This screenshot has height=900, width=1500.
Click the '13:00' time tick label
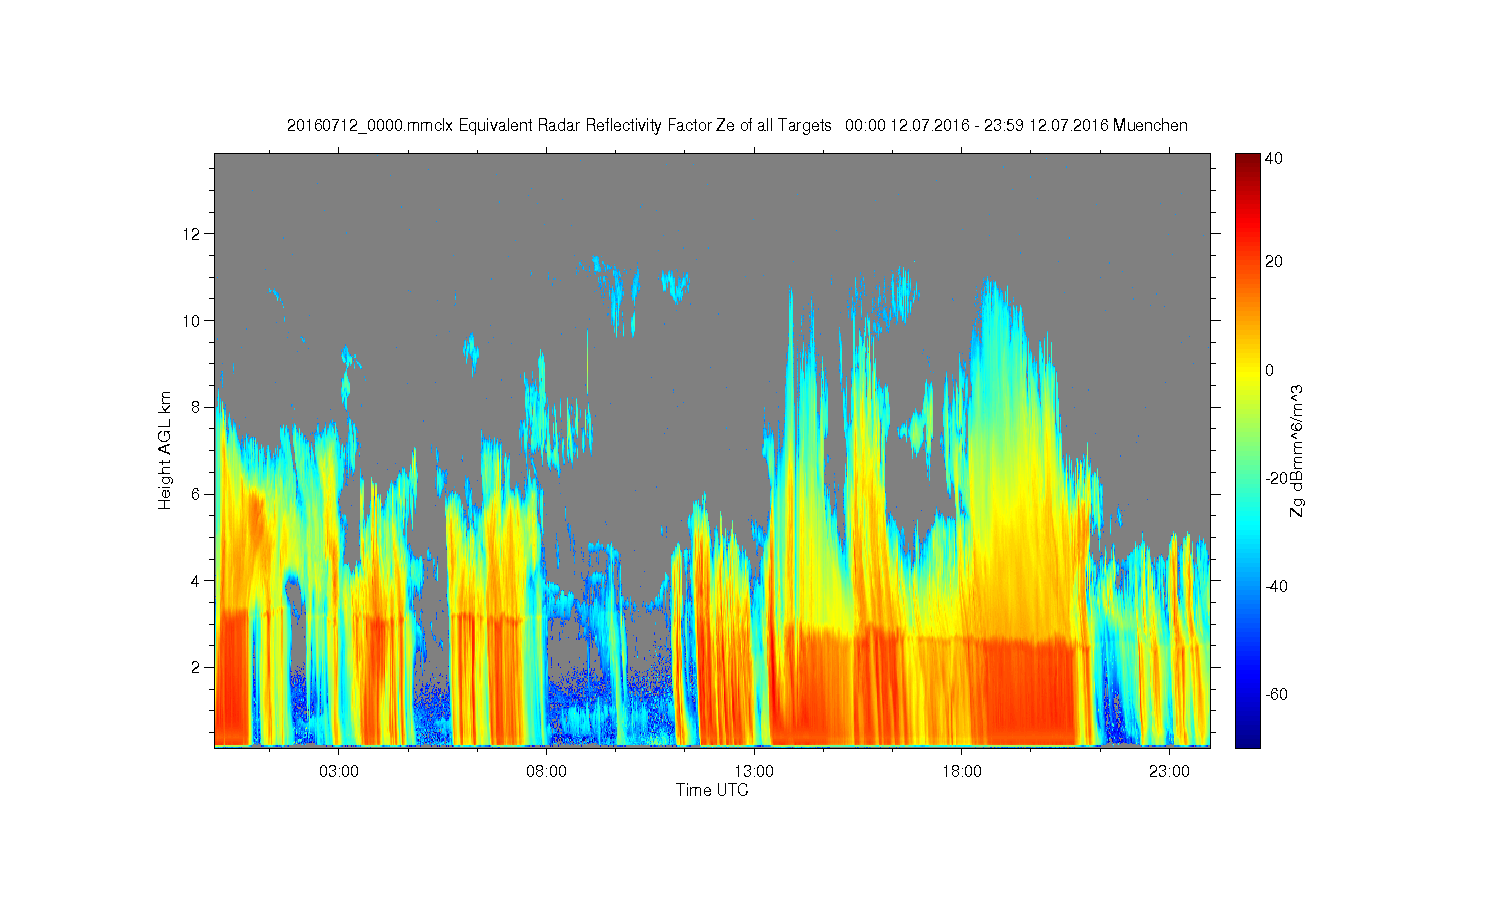tap(754, 772)
